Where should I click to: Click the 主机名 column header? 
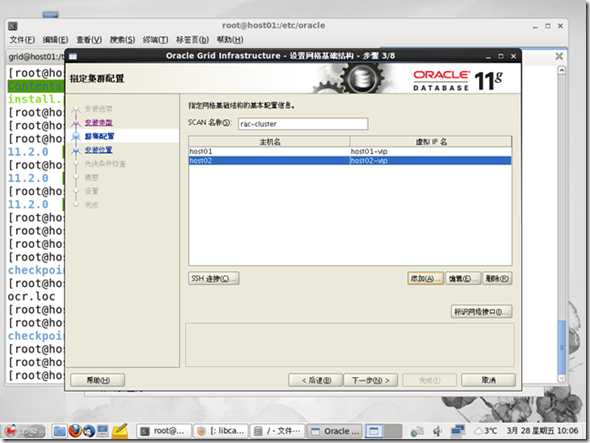click(269, 142)
